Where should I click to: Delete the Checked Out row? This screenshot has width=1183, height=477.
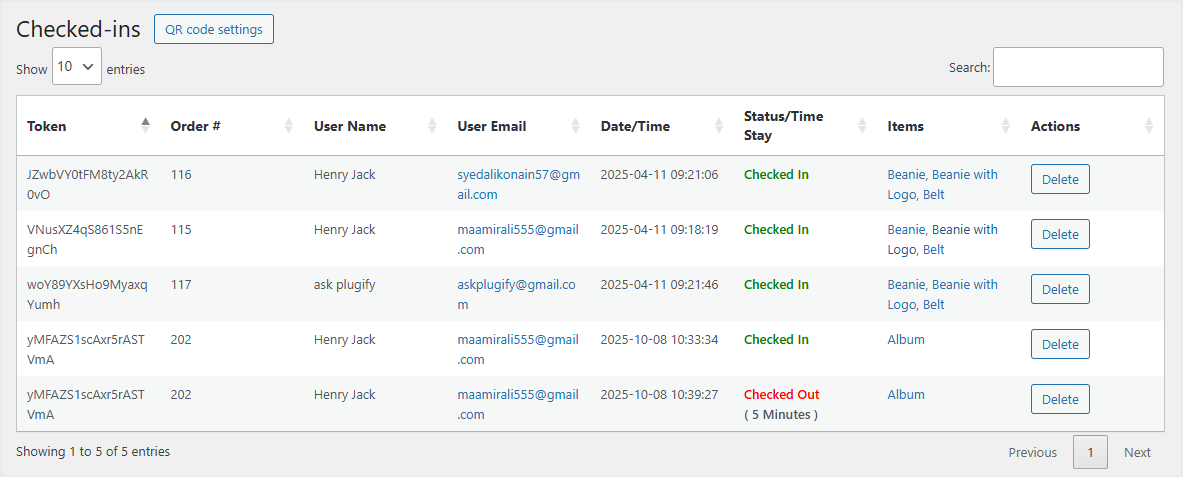pos(1060,400)
